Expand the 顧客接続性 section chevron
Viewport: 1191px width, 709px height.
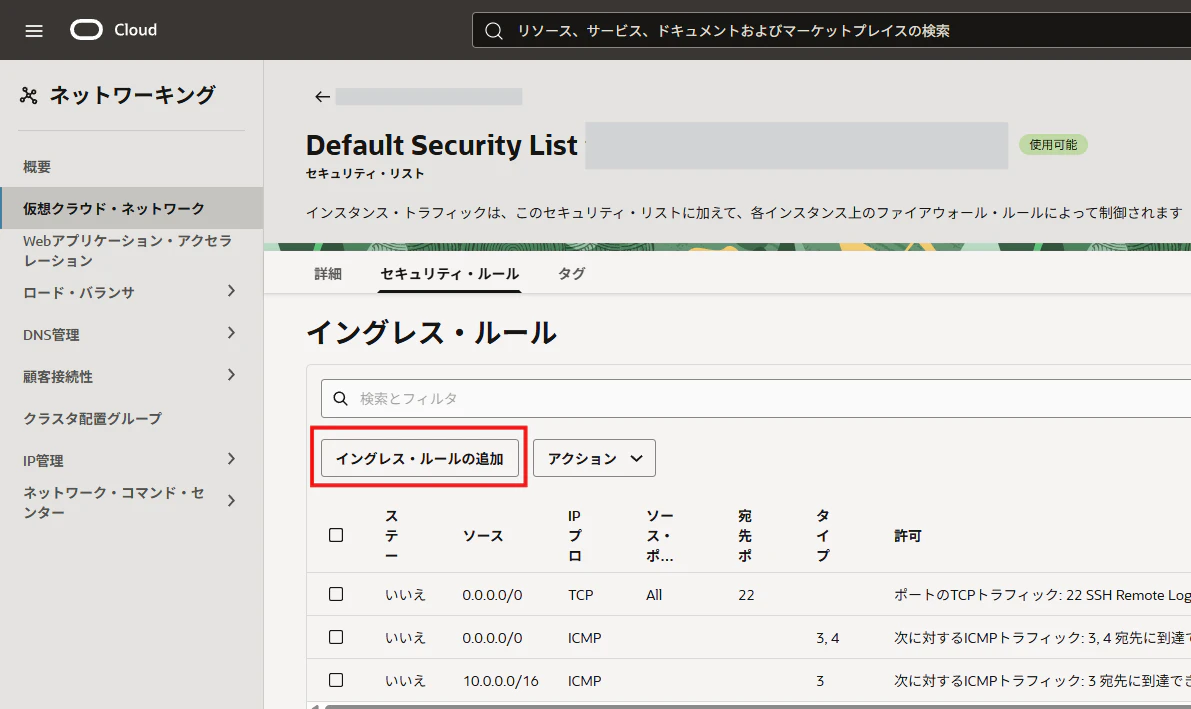coord(232,375)
